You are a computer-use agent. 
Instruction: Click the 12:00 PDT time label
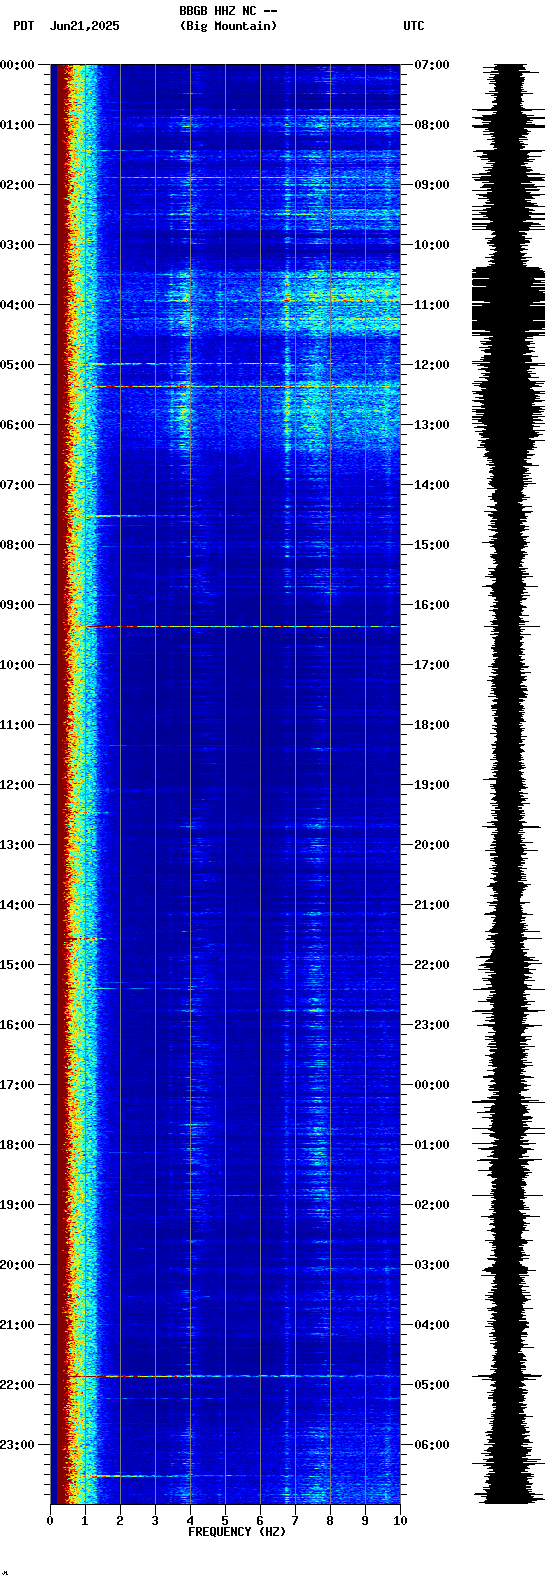pyautogui.click(x=17, y=785)
